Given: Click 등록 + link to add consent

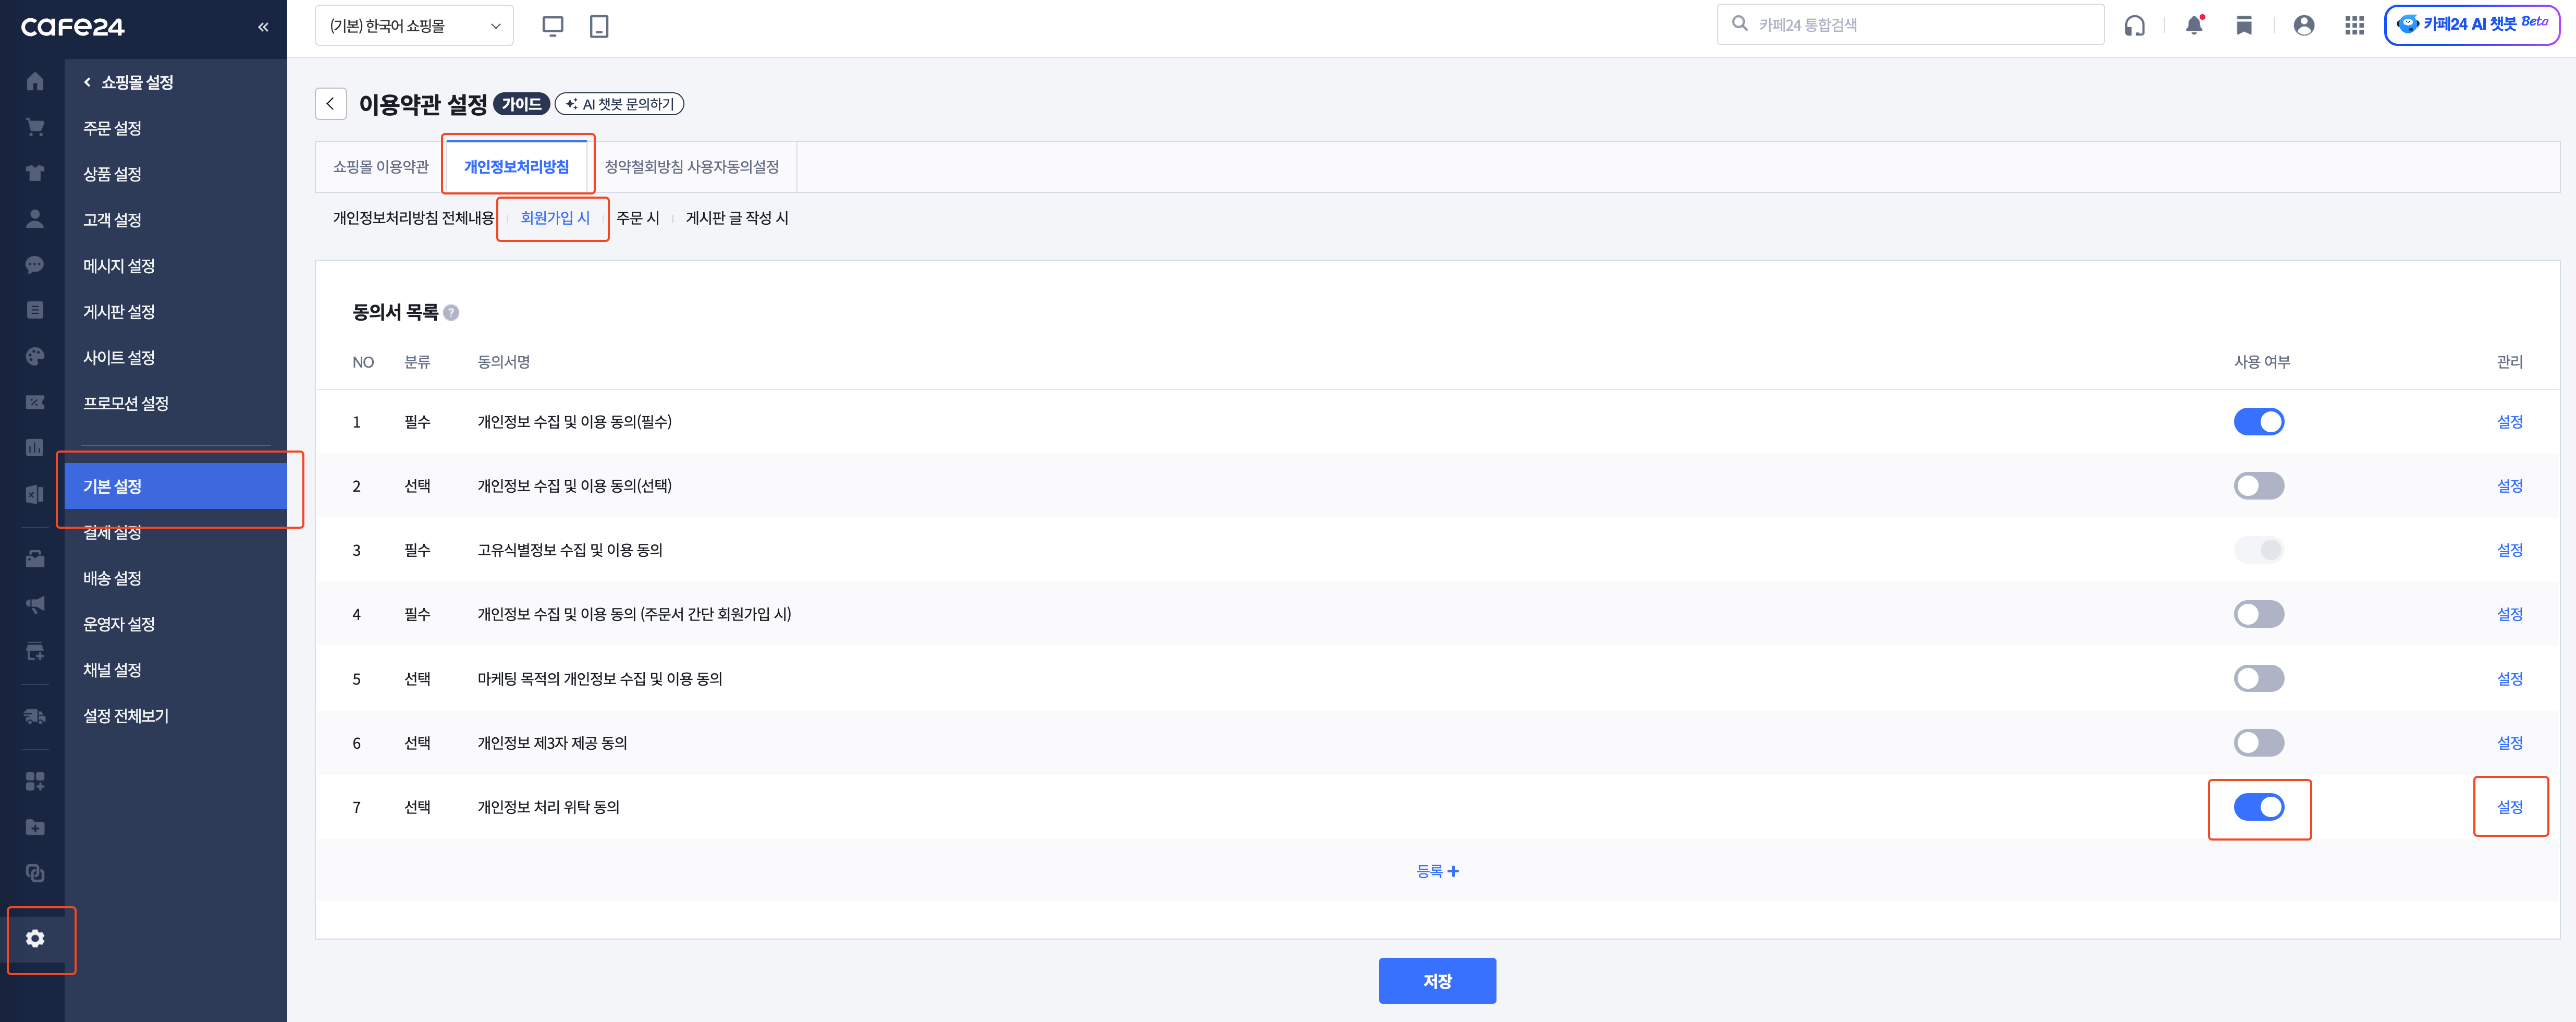Looking at the screenshot, I should pos(1437,871).
